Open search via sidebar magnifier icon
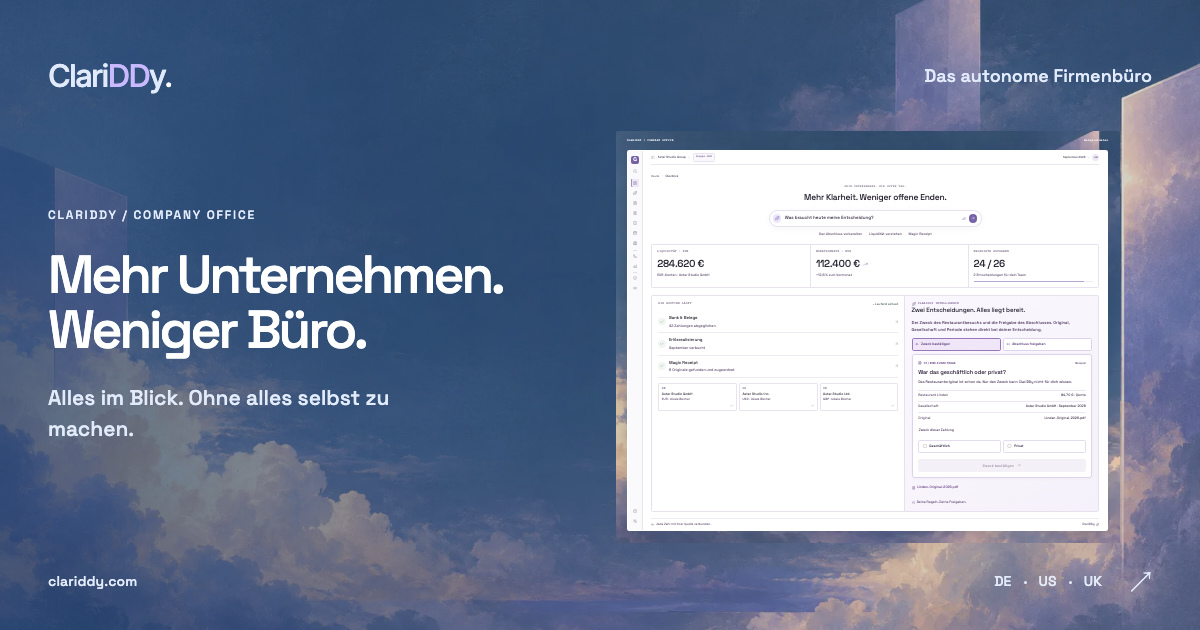This screenshot has height=630, width=1200. 634,172
